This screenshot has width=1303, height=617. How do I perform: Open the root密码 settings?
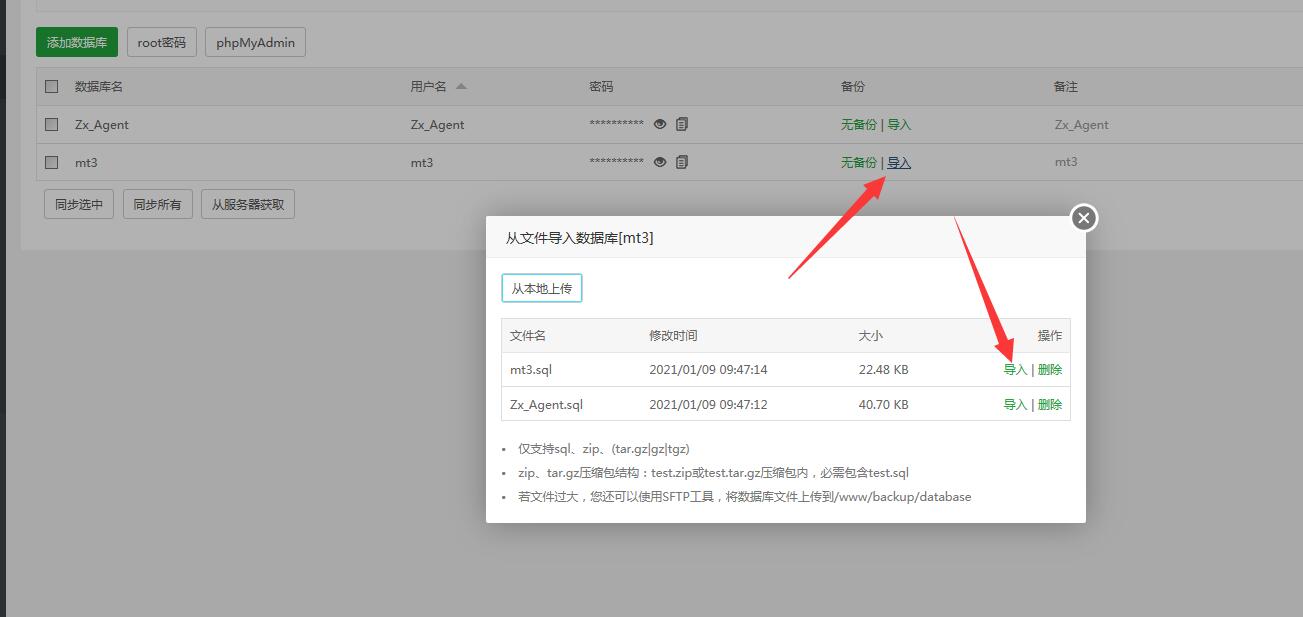tap(162, 43)
